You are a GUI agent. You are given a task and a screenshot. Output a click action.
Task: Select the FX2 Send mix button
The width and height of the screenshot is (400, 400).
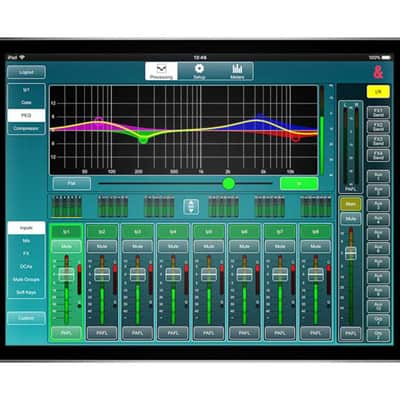378,127
